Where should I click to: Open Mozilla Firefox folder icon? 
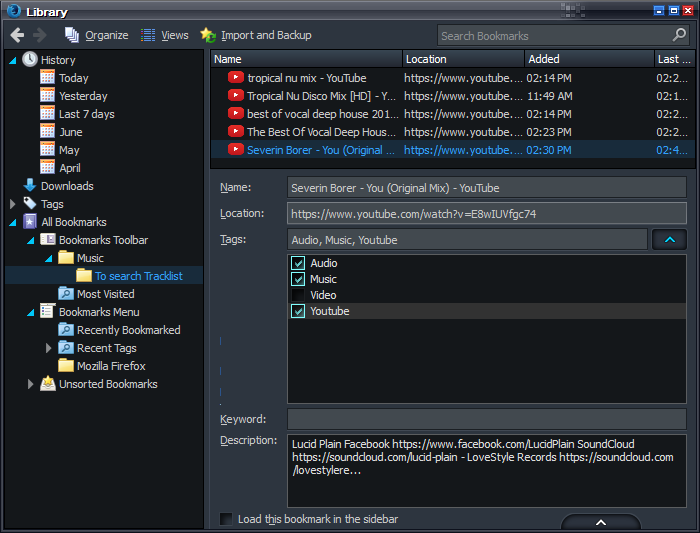click(66, 365)
